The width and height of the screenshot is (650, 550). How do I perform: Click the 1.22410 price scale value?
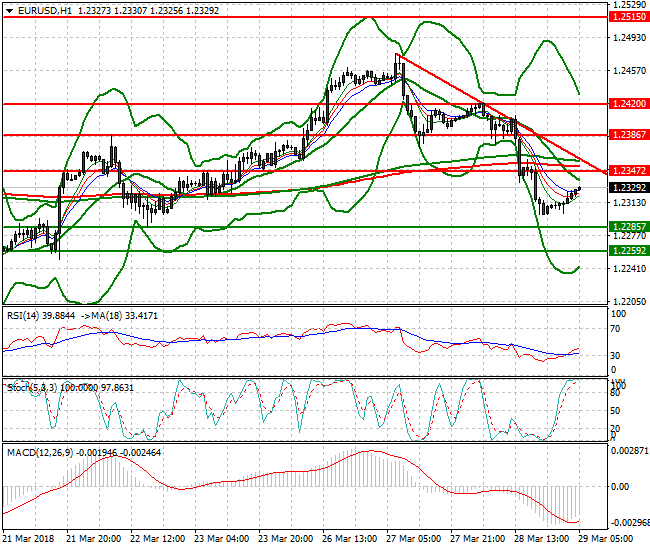coord(629,269)
